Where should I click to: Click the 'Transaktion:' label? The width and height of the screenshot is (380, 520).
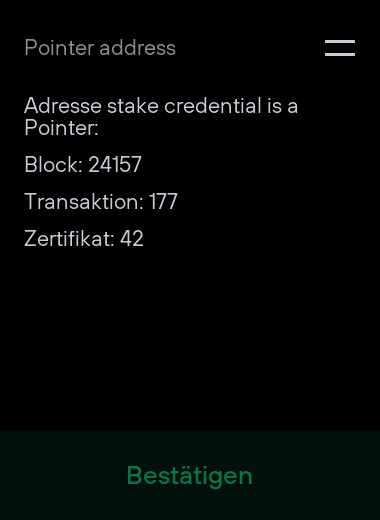84,201
